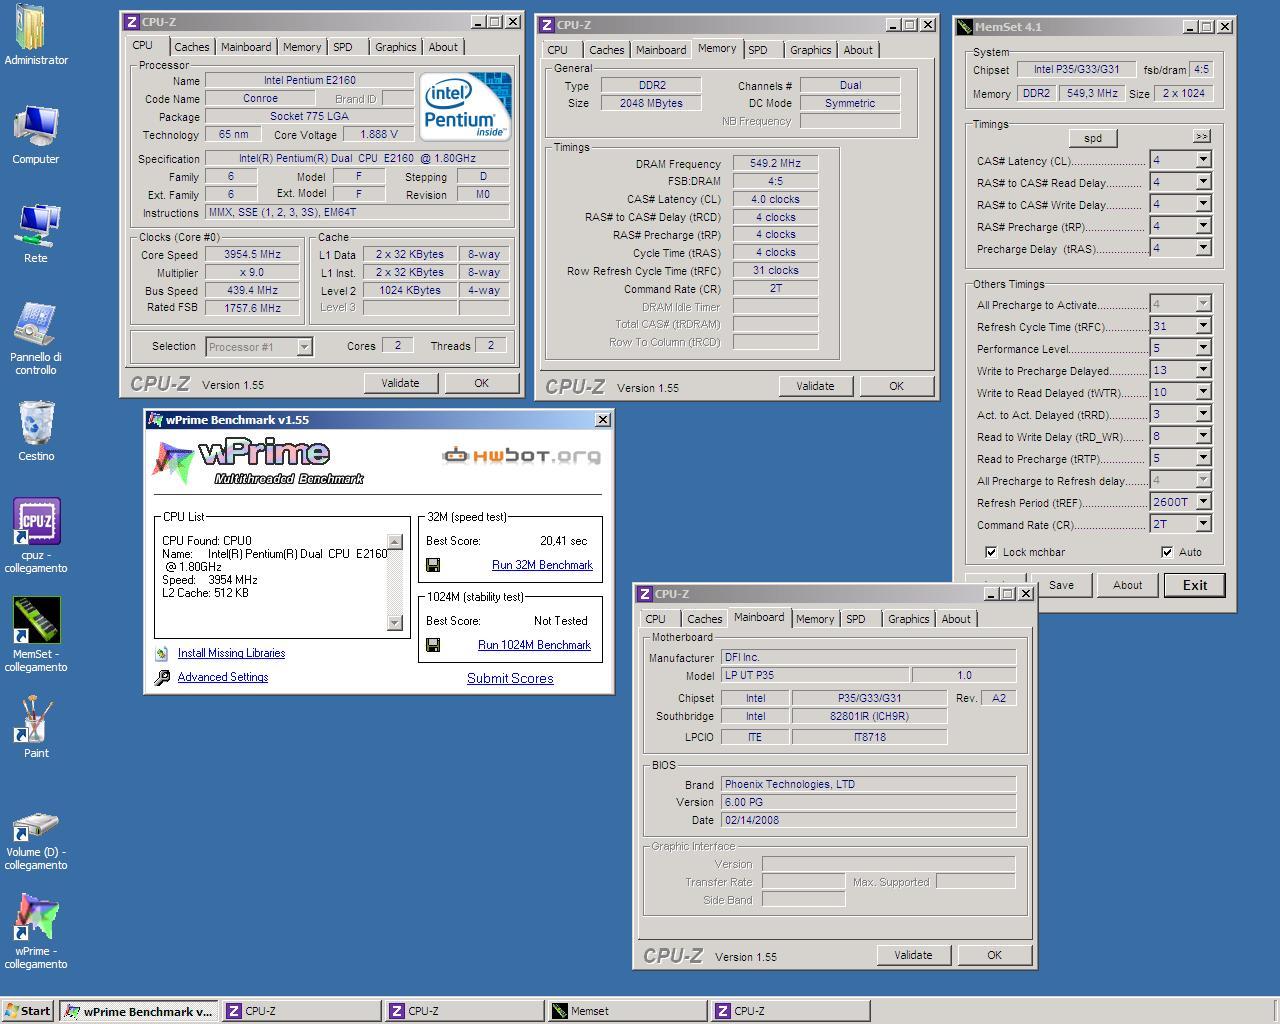The height and width of the screenshot is (1024, 1280).
Task: Click the Submit Scores link
Action: (x=510, y=678)
